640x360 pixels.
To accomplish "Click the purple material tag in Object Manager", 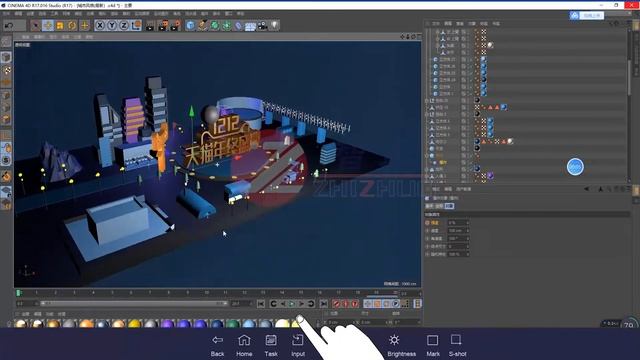I will tap(490, 176).
